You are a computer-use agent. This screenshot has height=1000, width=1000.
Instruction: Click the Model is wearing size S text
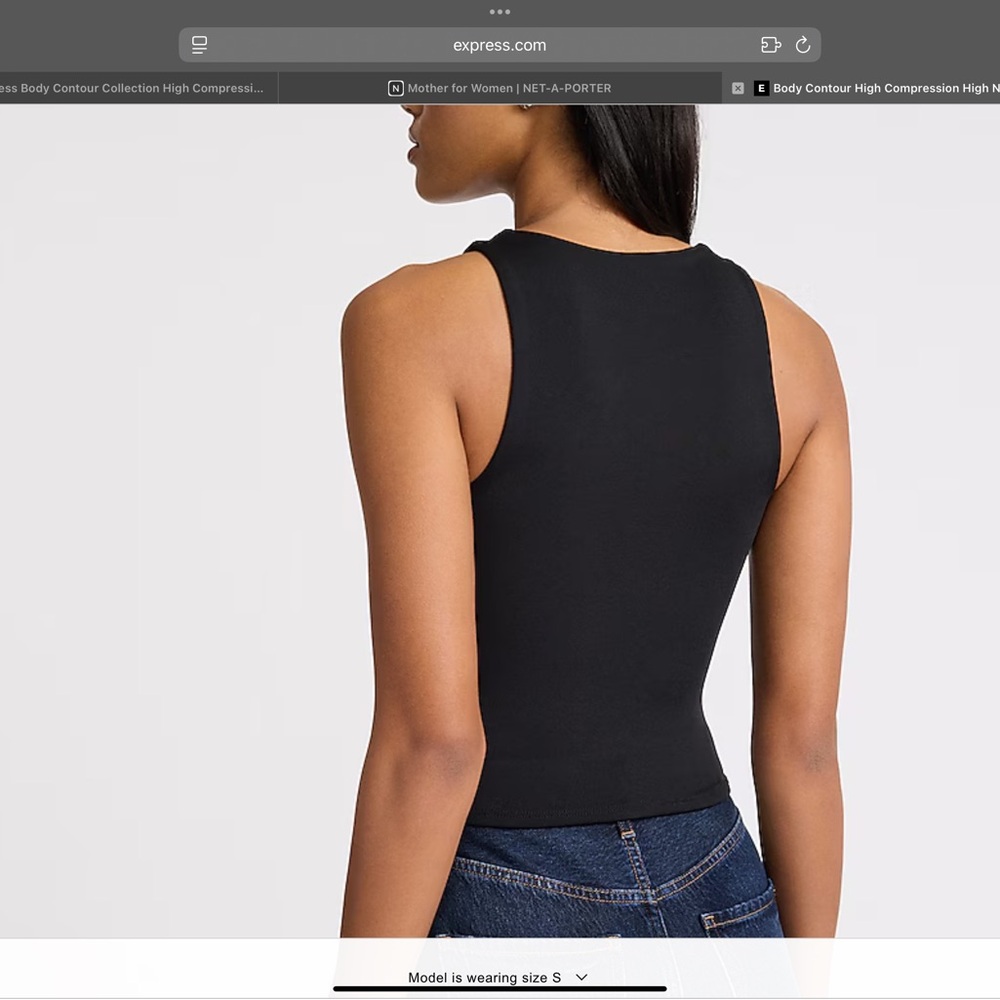(x=484, y=978)
